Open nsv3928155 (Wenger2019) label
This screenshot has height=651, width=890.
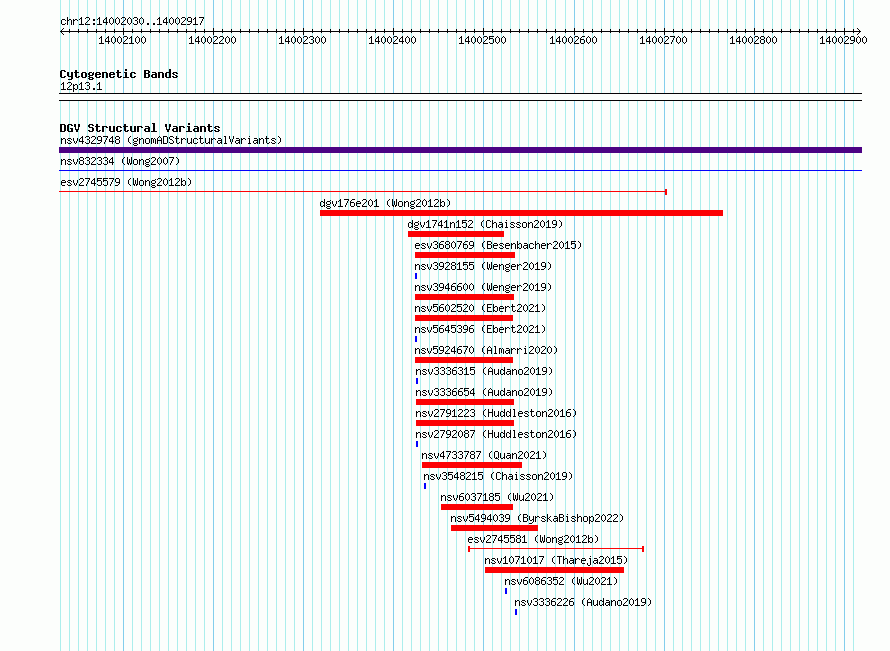pos(483,266)
